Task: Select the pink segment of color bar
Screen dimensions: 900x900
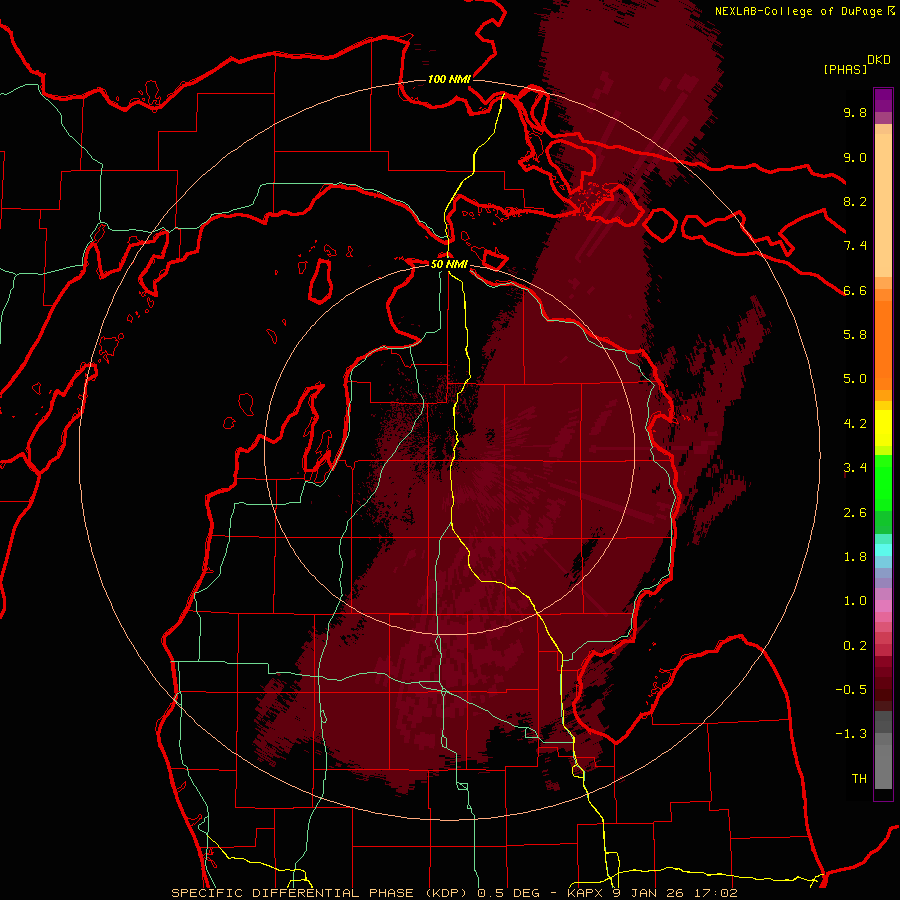Action: [x=883, y=606]
